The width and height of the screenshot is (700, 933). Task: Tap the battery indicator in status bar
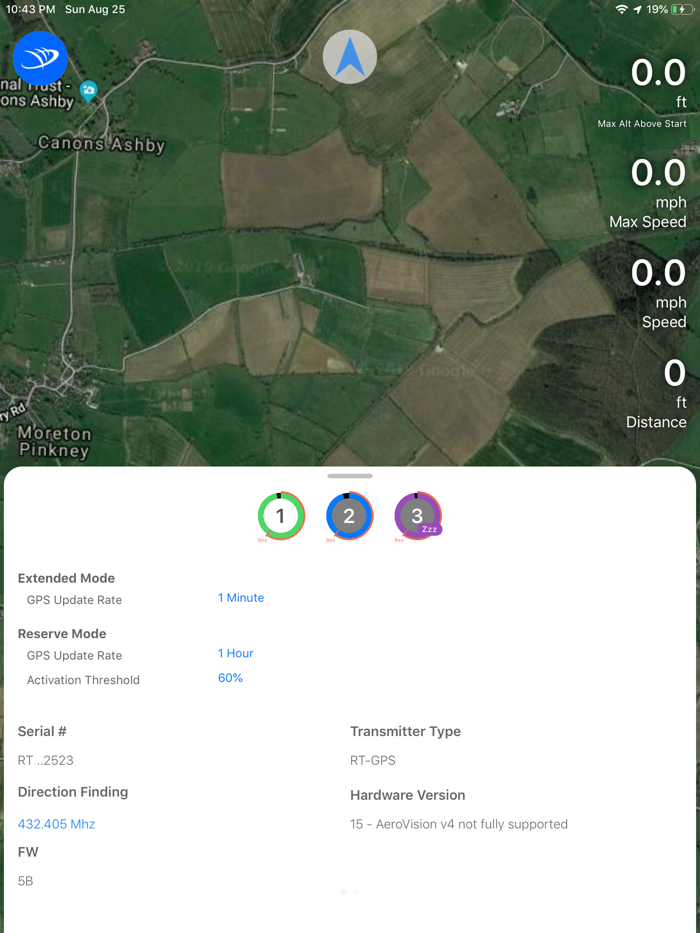(682, 10)
